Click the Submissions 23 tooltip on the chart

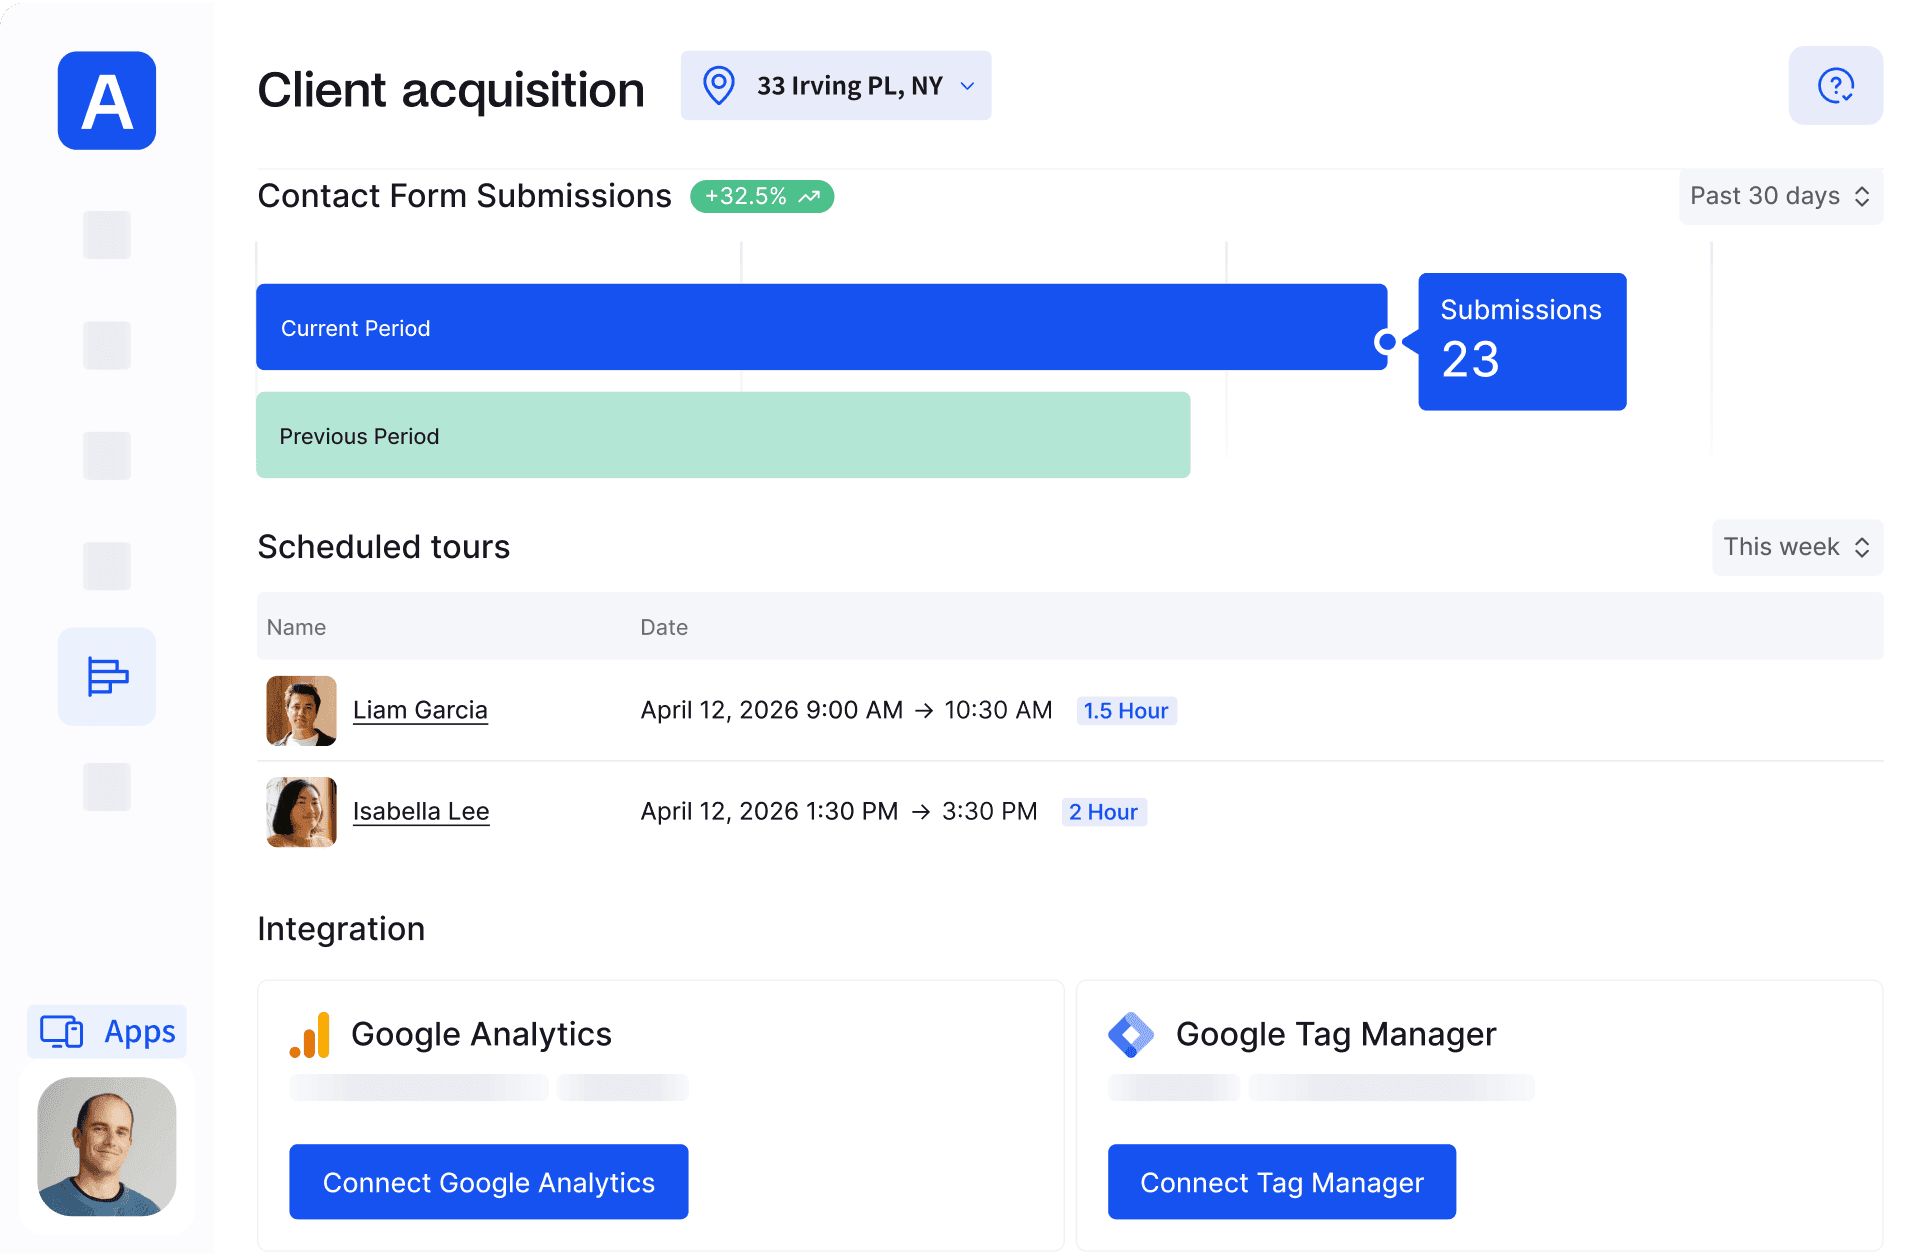click(x=1520, y=340)
